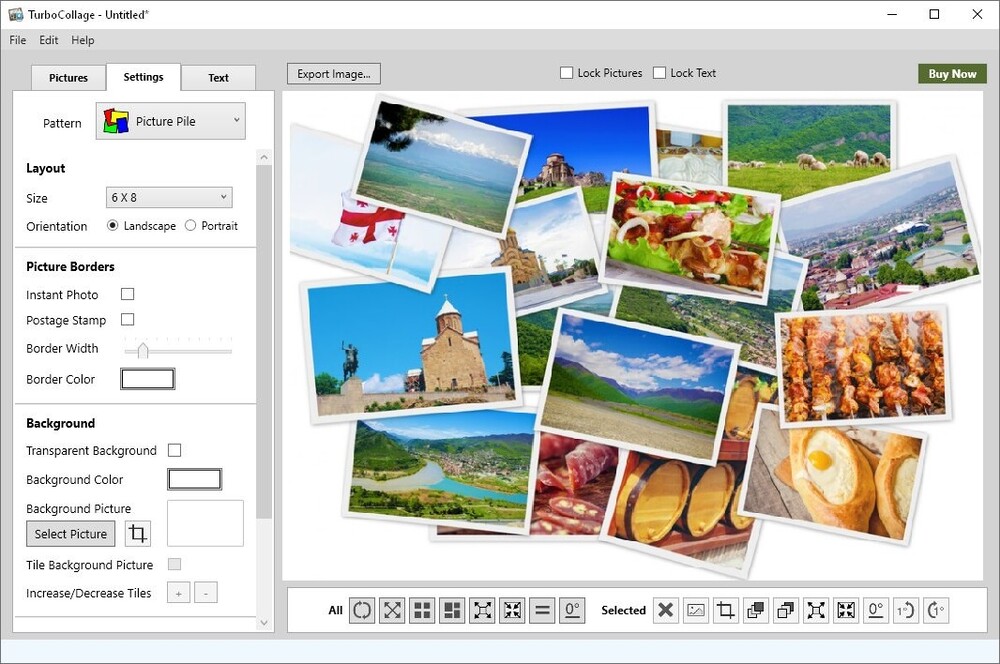Bring the selected picture to front
1000x664 pixels.
[x=756, y=610]
